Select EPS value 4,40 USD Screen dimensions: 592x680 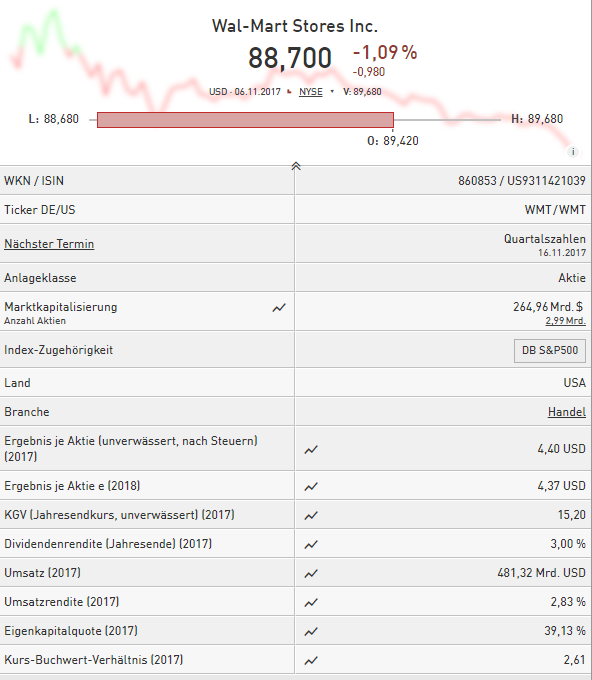point(562,448)
